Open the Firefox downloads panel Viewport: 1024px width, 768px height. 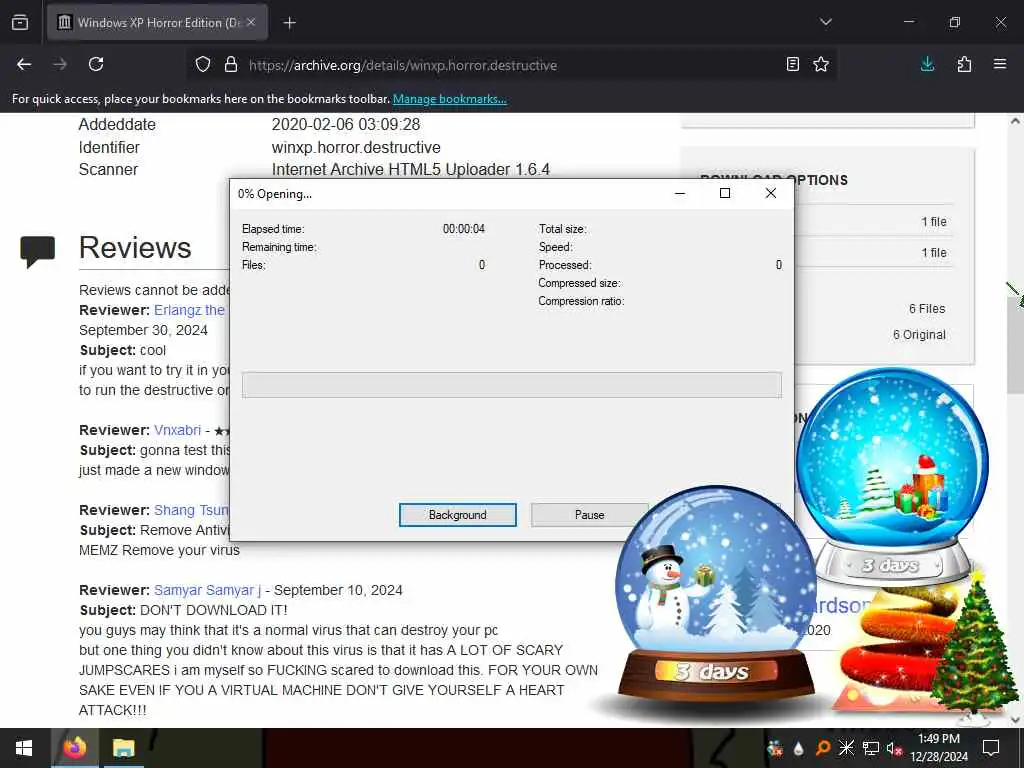(927, 64)
